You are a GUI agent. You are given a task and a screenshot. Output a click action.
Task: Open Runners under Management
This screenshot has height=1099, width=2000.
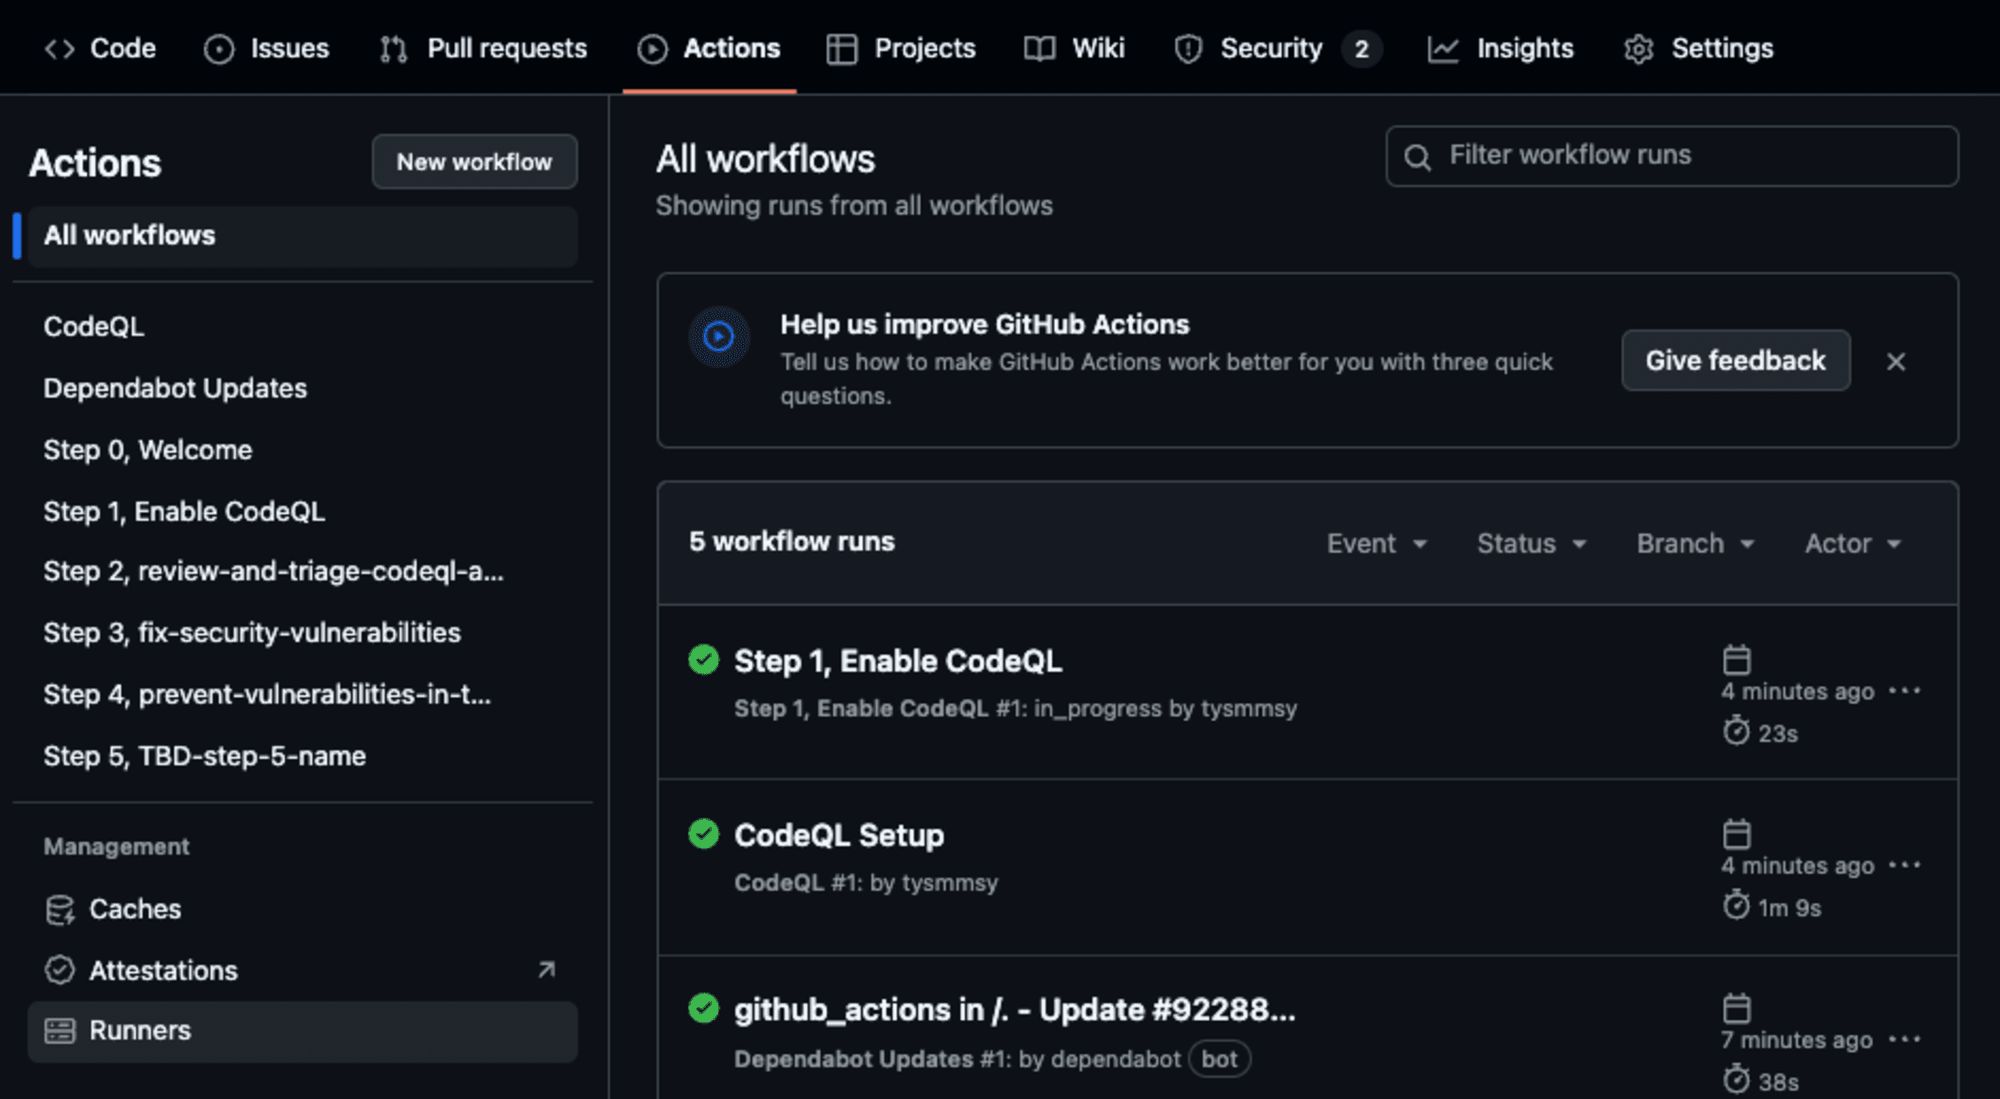[x=302, y=1031]
